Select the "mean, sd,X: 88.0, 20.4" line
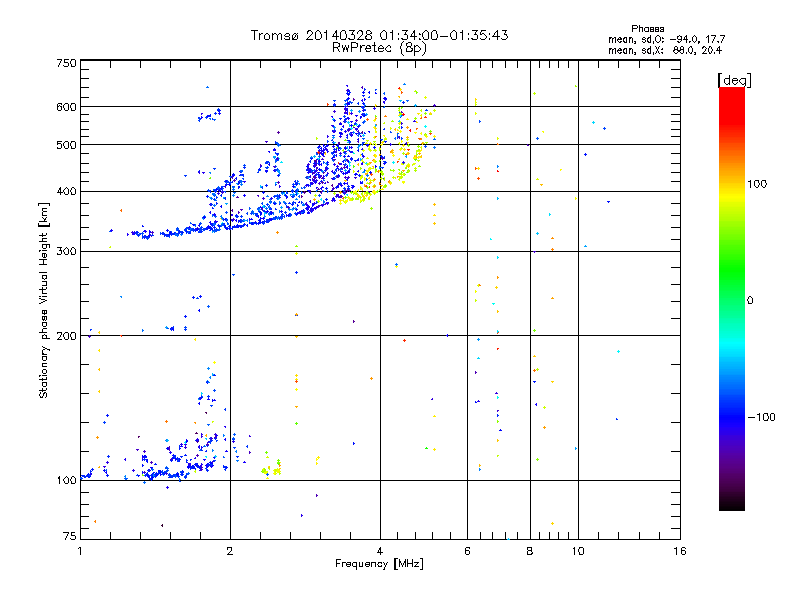This screenshot has width=800, height=600. point(665,50)
